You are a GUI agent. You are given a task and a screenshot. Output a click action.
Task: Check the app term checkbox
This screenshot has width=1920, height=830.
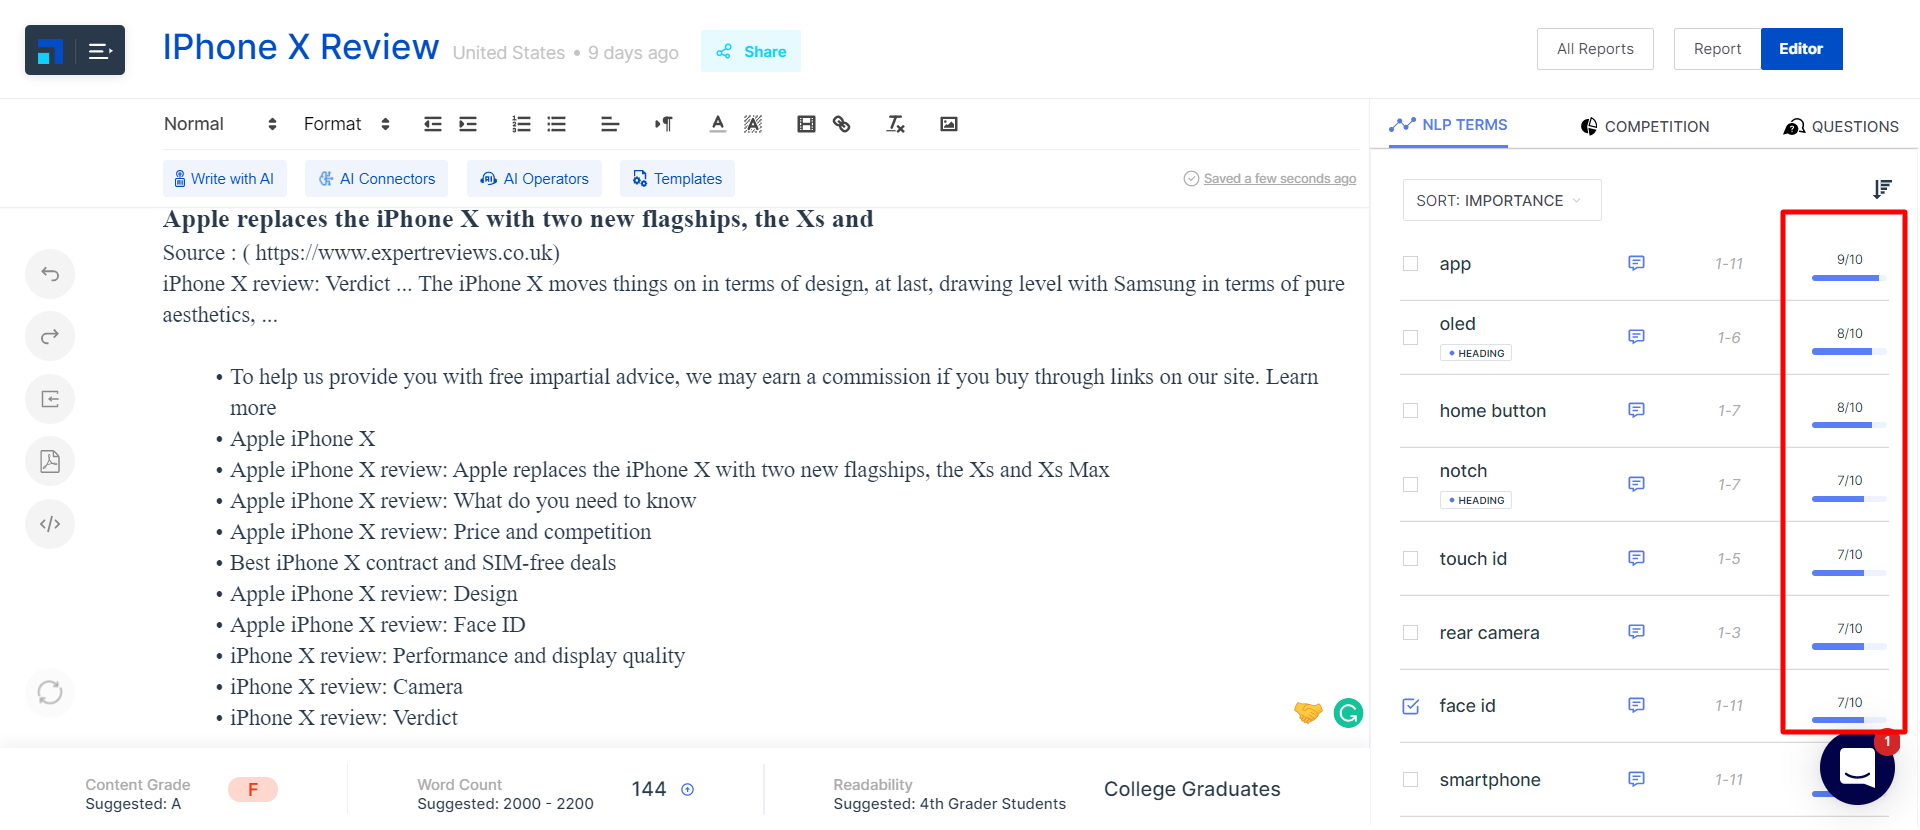[1411, 264]
